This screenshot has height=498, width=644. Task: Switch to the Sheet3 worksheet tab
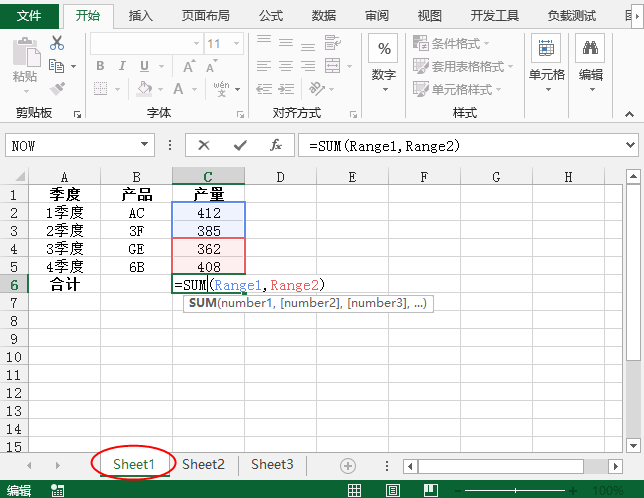pos(272,464)
